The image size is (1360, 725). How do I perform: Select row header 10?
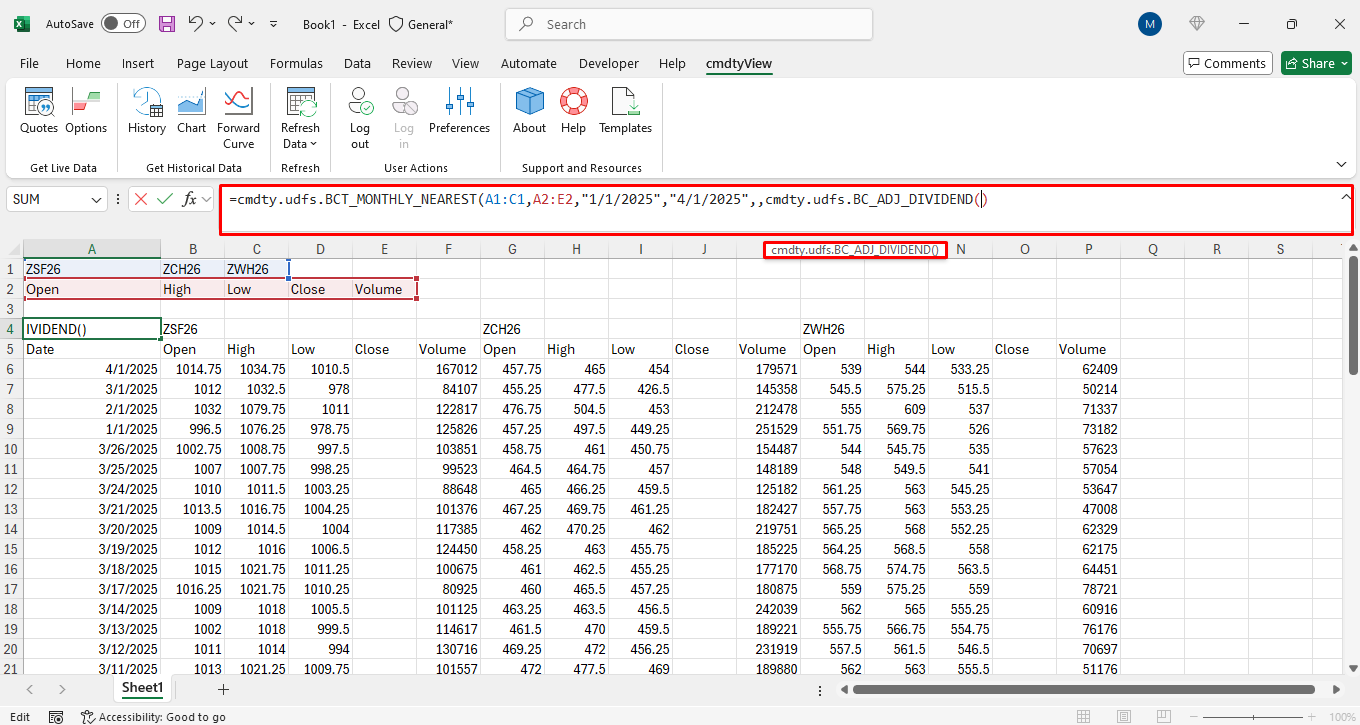pyautogui.click(x=11, y=449)
